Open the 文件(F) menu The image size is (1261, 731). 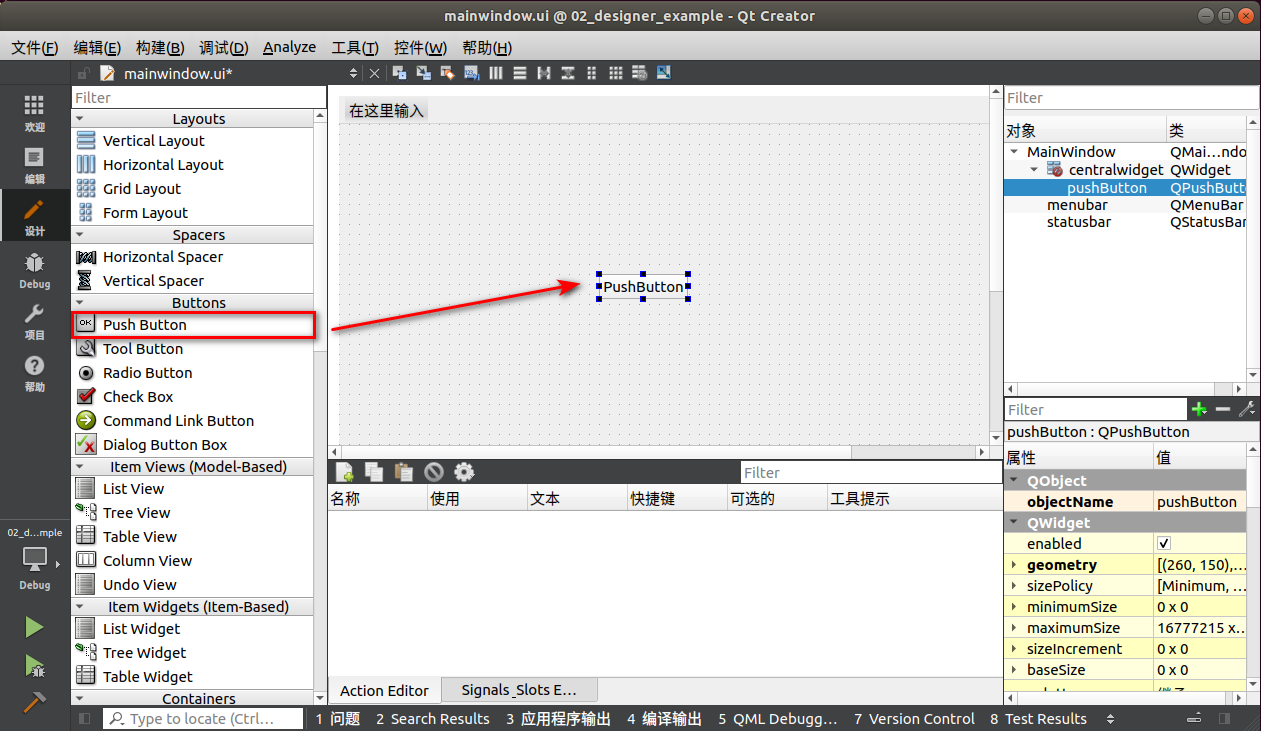pos(35,47)
